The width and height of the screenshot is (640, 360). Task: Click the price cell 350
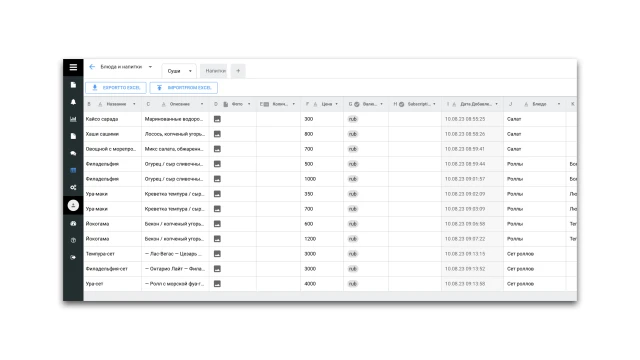(322, 194)
